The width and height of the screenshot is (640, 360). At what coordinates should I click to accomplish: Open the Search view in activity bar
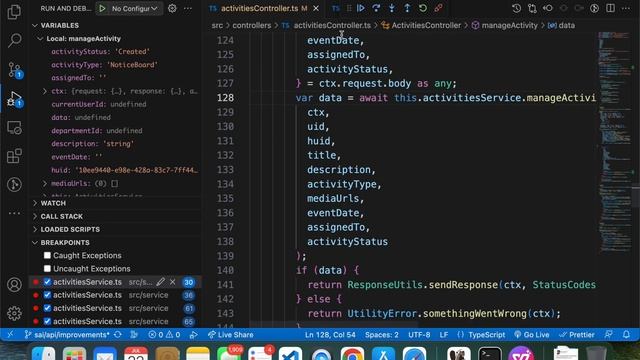[14, 40]
